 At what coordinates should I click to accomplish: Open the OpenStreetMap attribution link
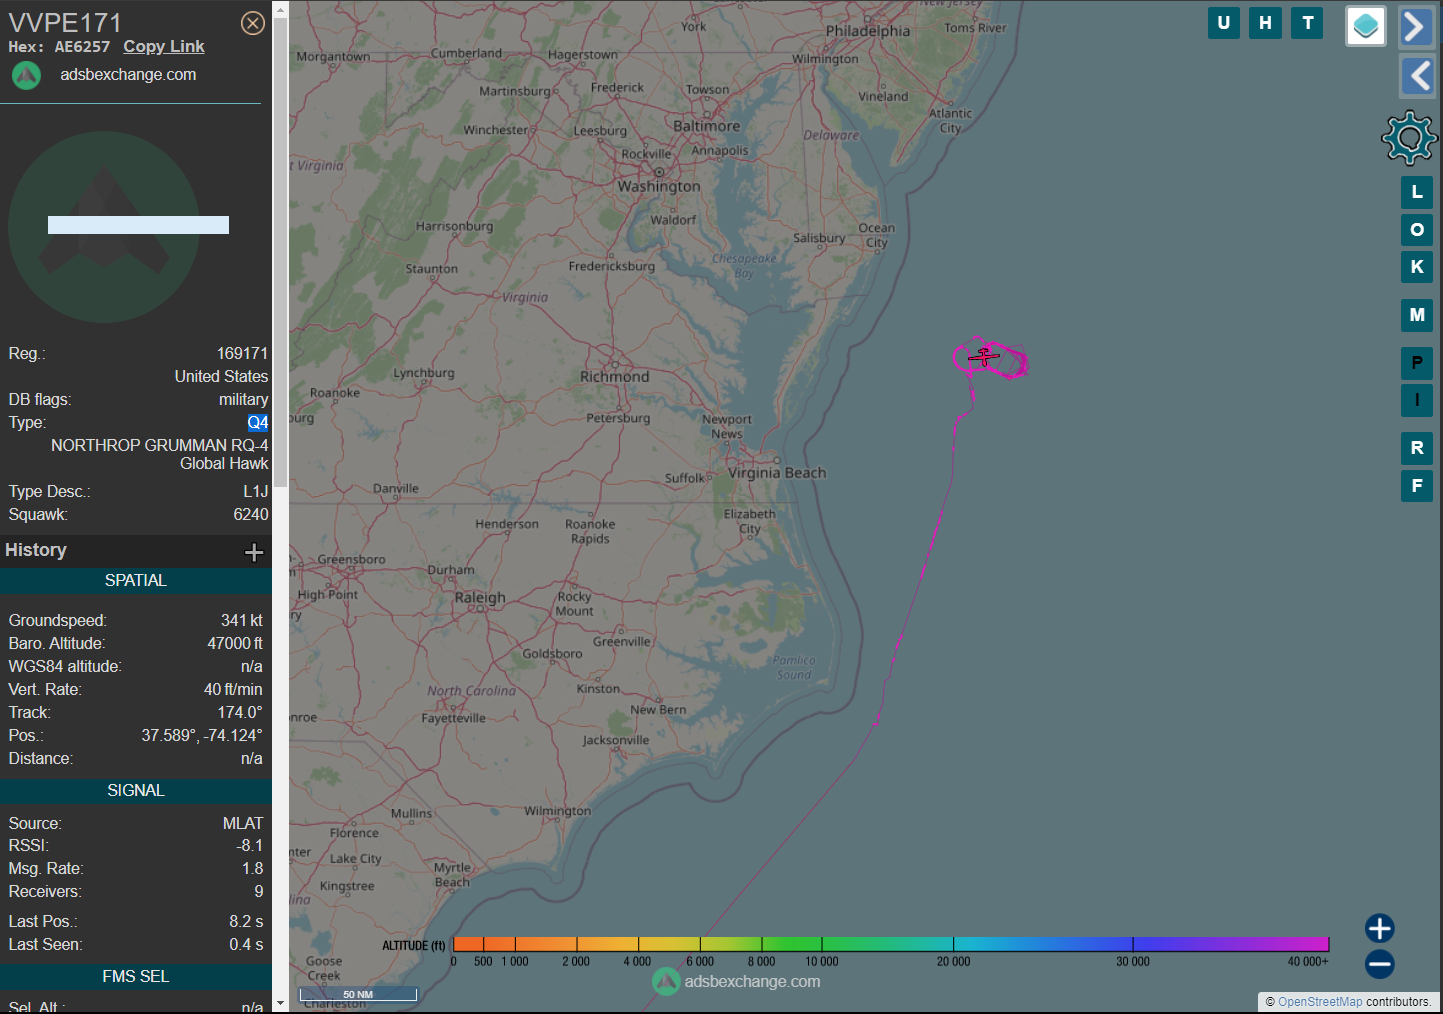tap(1320, 1002)
